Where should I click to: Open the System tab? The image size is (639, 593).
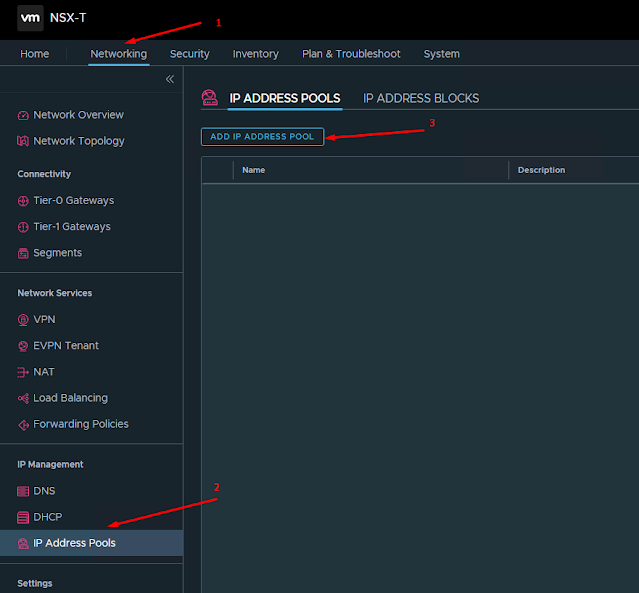coord(441,54)
